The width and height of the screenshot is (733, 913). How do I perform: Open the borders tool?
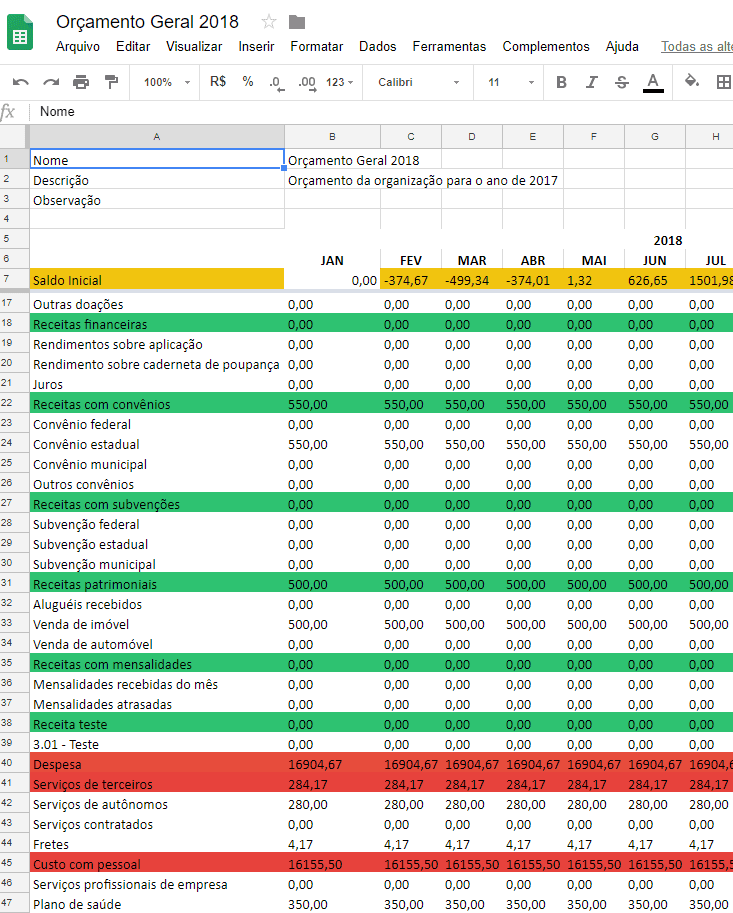[723, 82]
